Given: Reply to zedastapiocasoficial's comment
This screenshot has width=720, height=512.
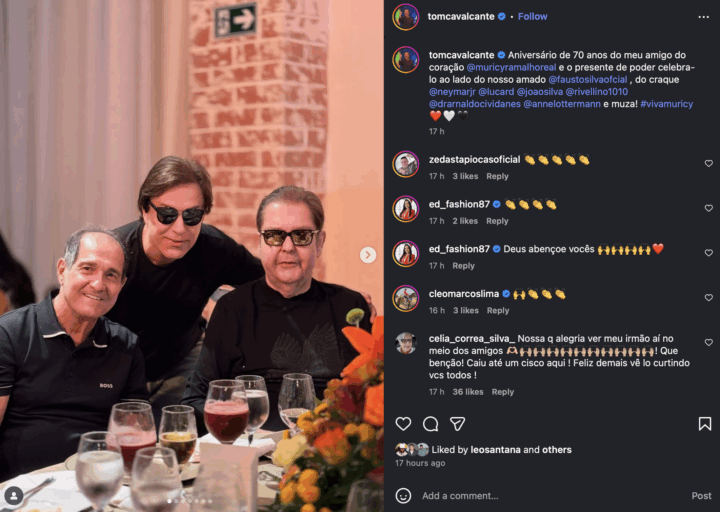Looking at the screenshot, I should pos(497,176).
